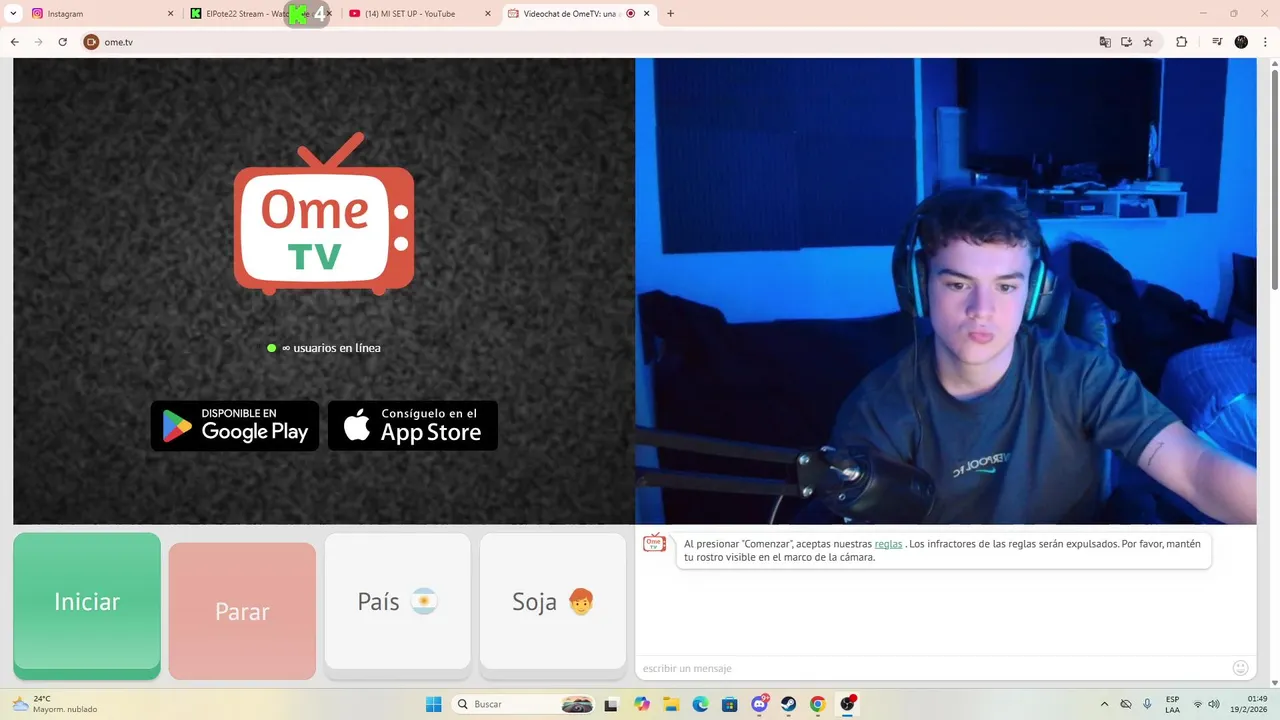
Task: Open the Wi-Fi network tray icon
Action: [1198, 704]
